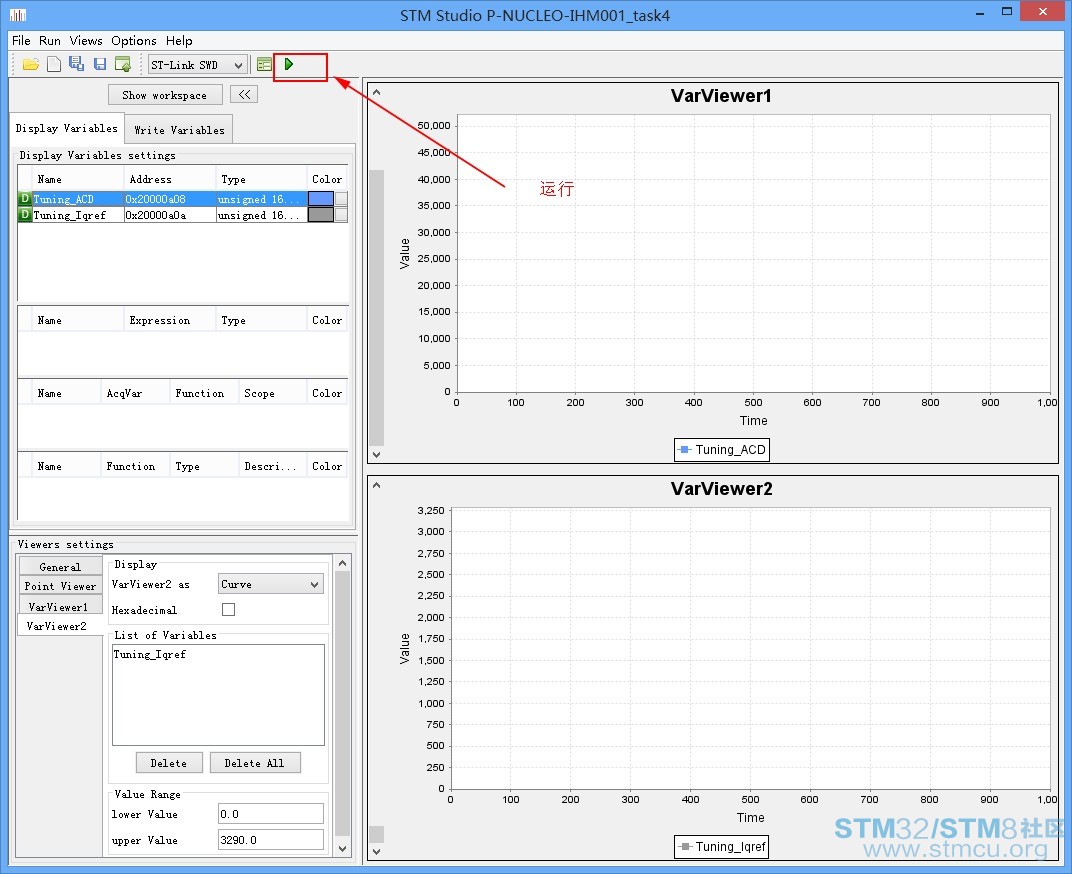Viewport: 1072px width, 874px height.
Task: Click the import variables toolbar icon
Action: pyautogui.click(x=123, y=64)
